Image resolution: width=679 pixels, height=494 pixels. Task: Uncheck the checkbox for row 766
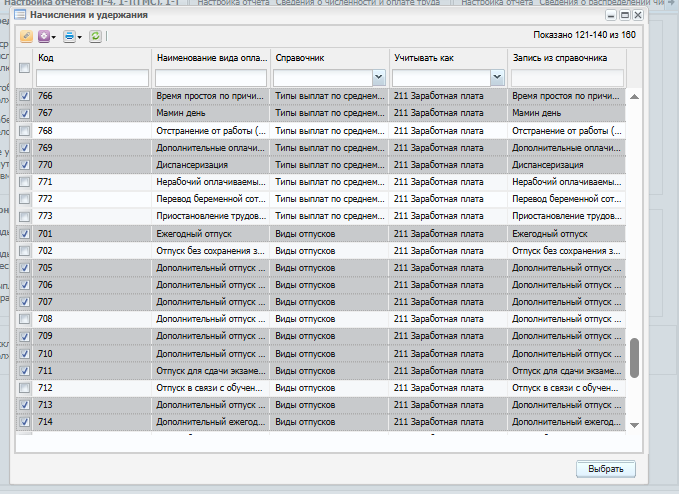tap(25, 96)
